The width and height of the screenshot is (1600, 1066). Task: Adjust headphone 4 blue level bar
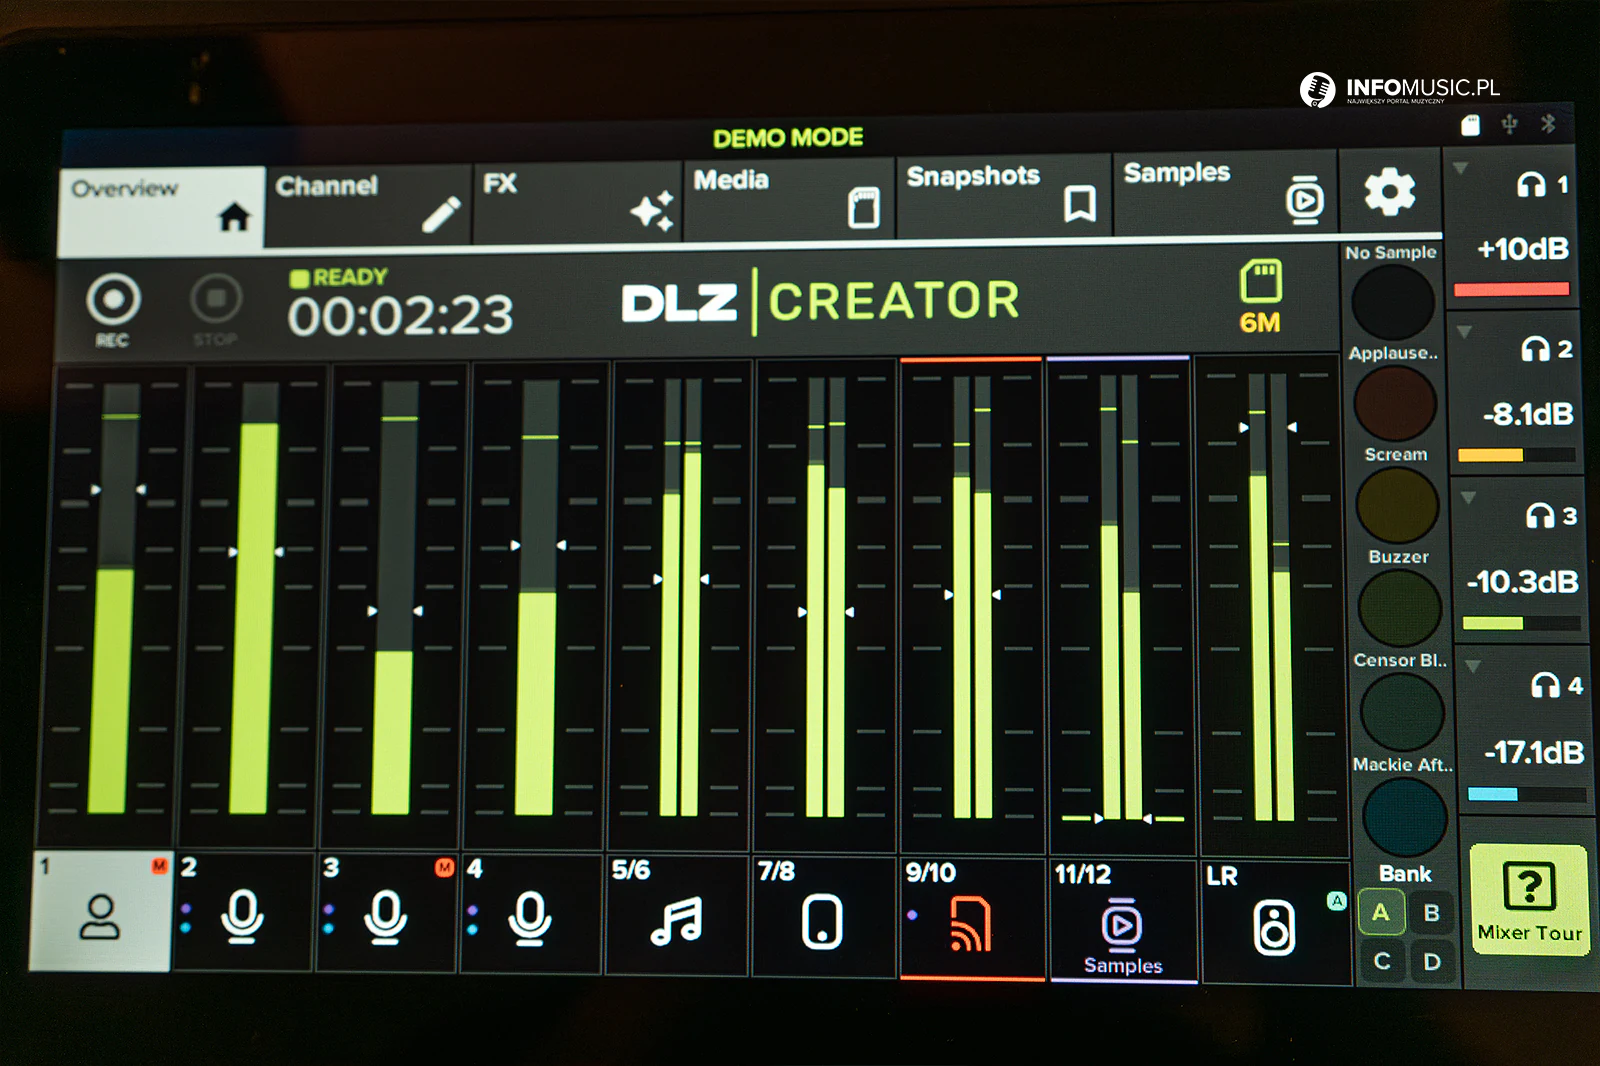click(1526, 794)
